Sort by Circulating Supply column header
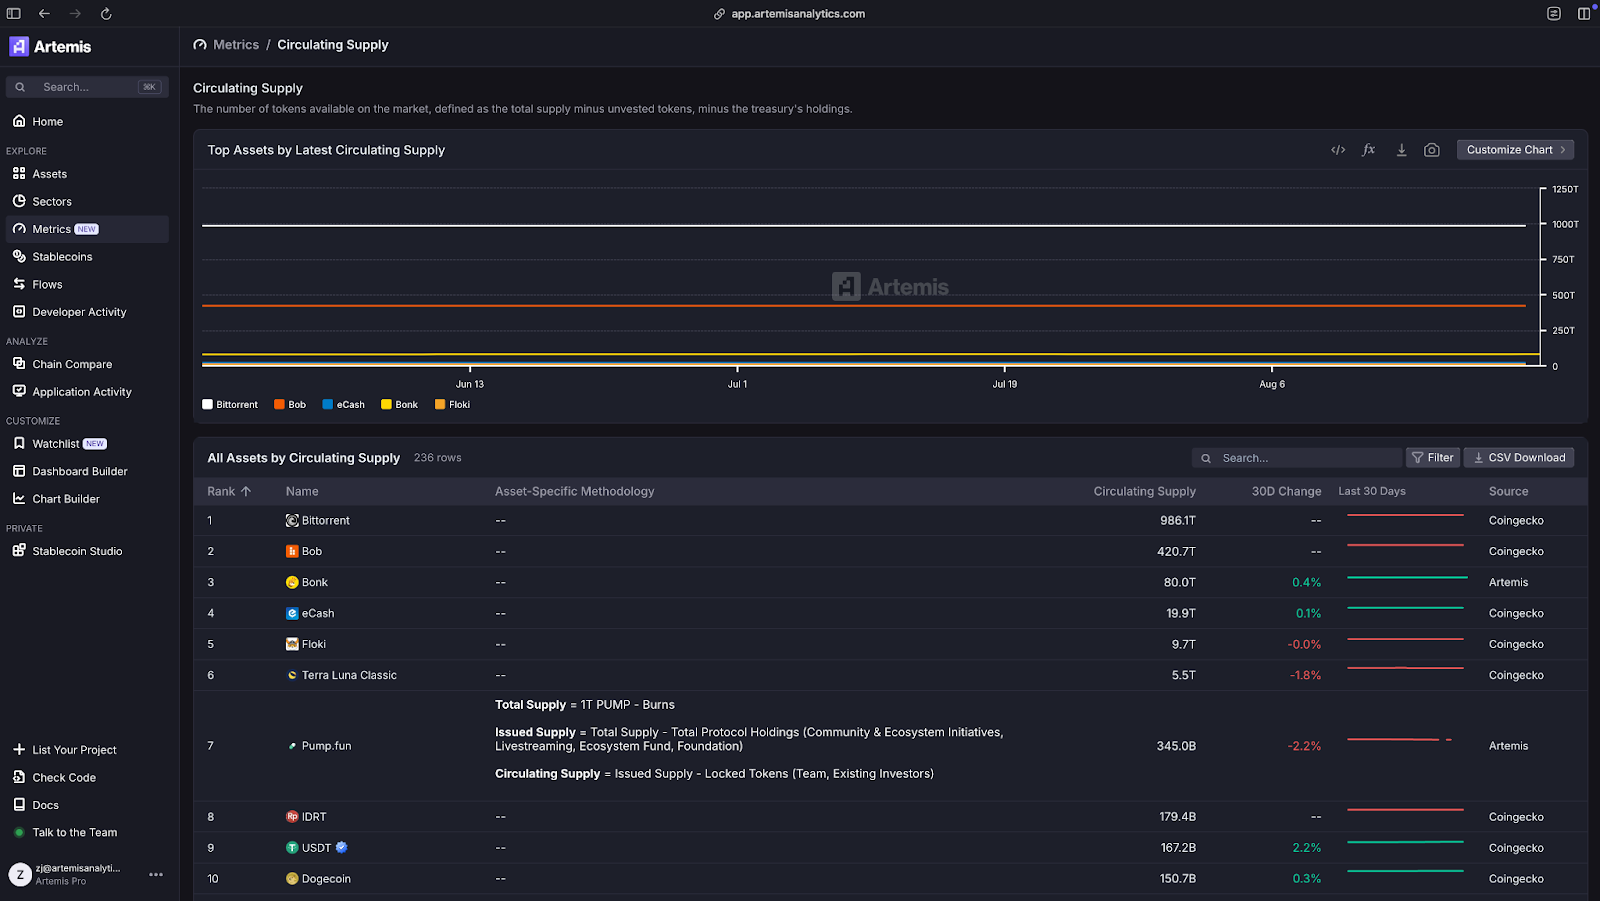 [x=1144, y=491]
